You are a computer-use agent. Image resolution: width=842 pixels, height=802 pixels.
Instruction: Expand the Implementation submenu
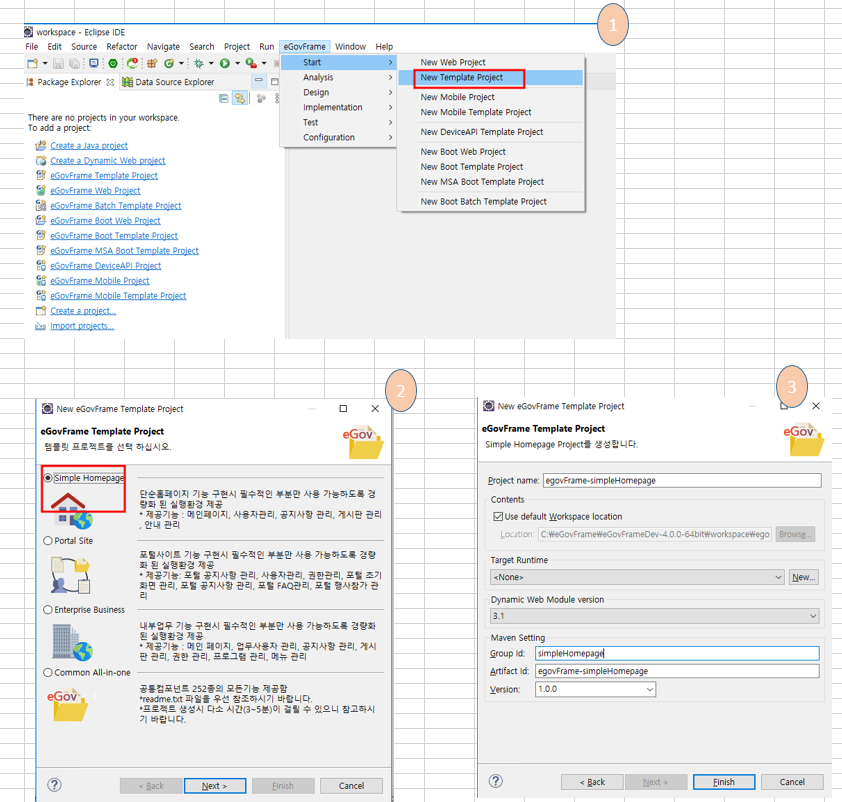pyautogui.click(x=338, y=107)
